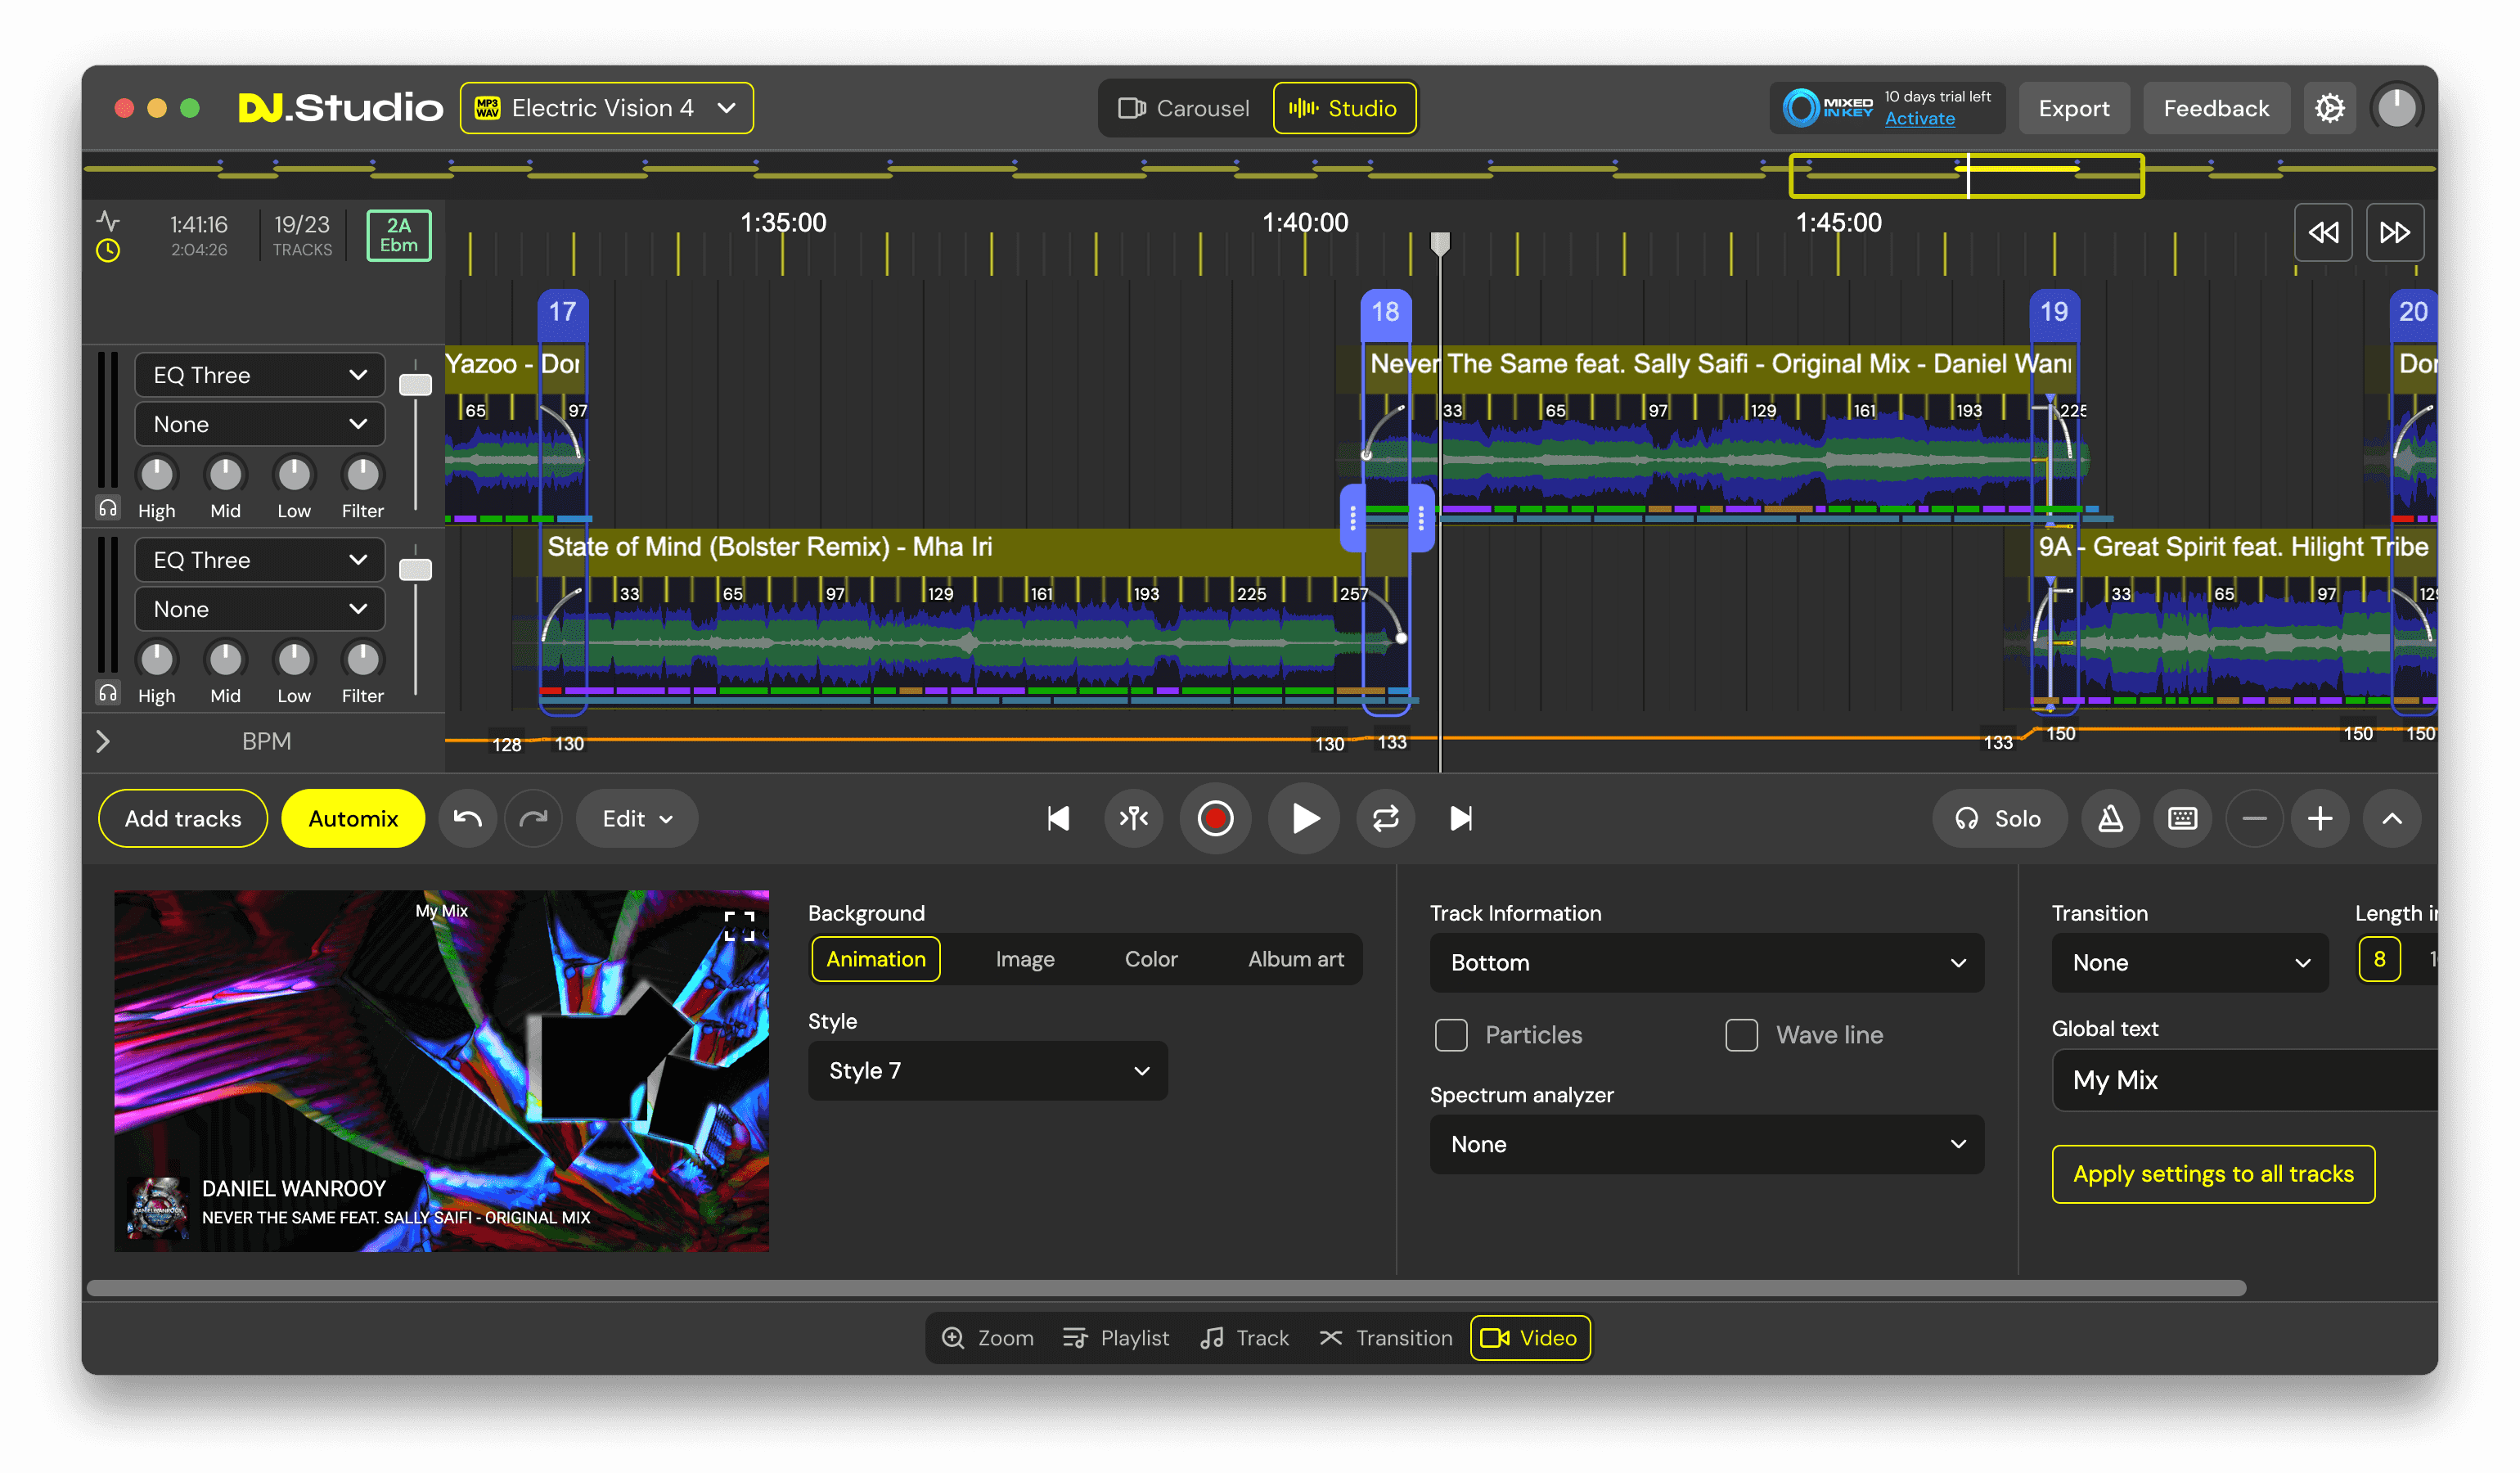Select length 8 option
Image resolution: width=2520 pixels, height=1473 pixels.
(x=2379, y=960)
